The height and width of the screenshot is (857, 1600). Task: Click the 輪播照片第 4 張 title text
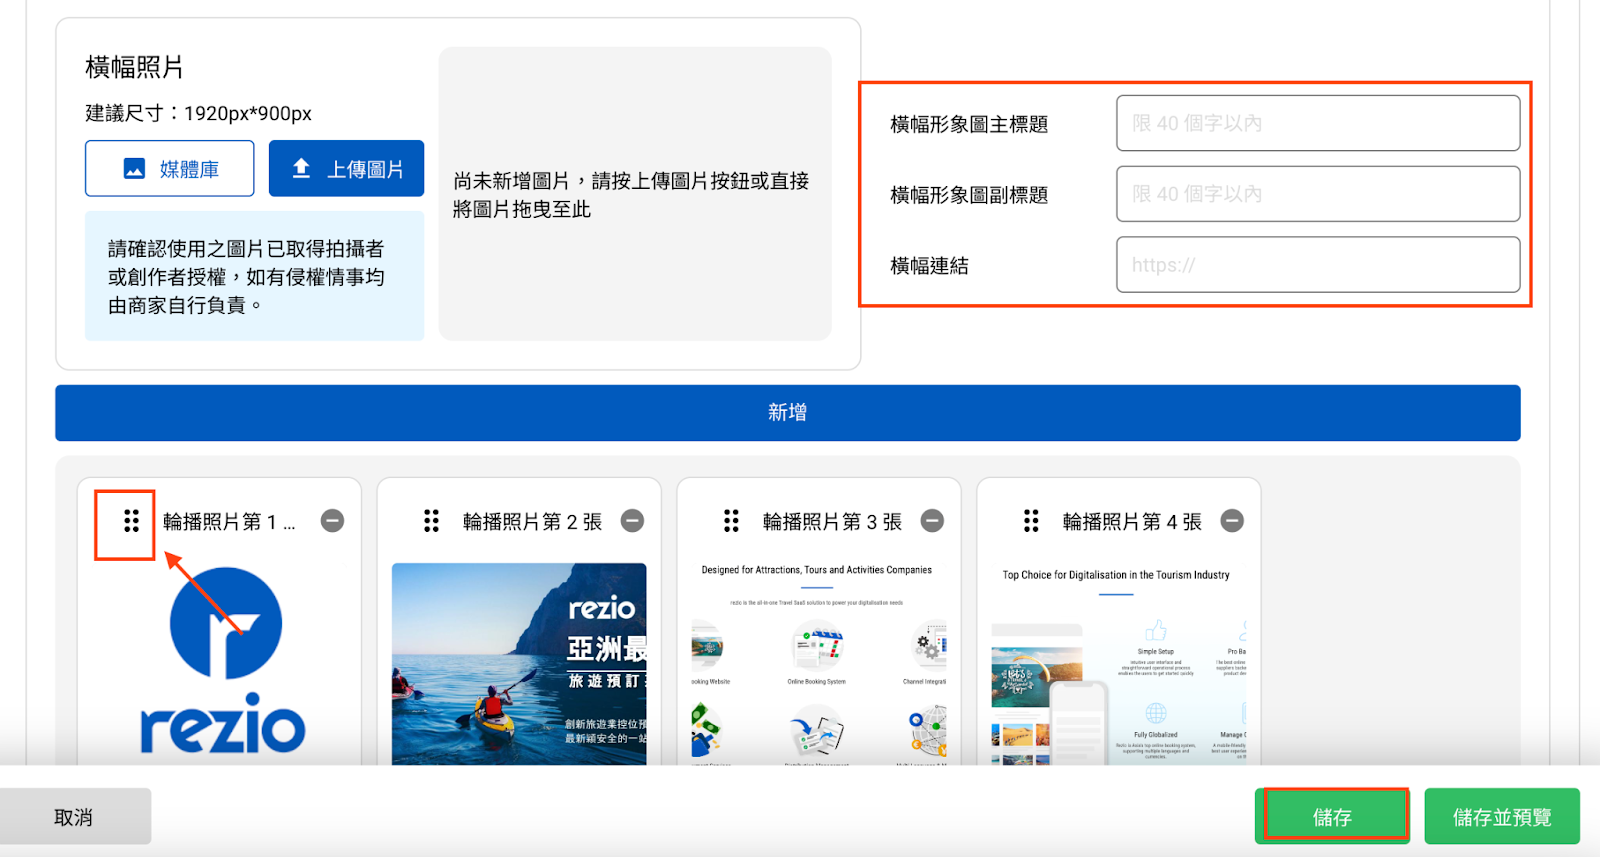click(x=1133, y=522)
